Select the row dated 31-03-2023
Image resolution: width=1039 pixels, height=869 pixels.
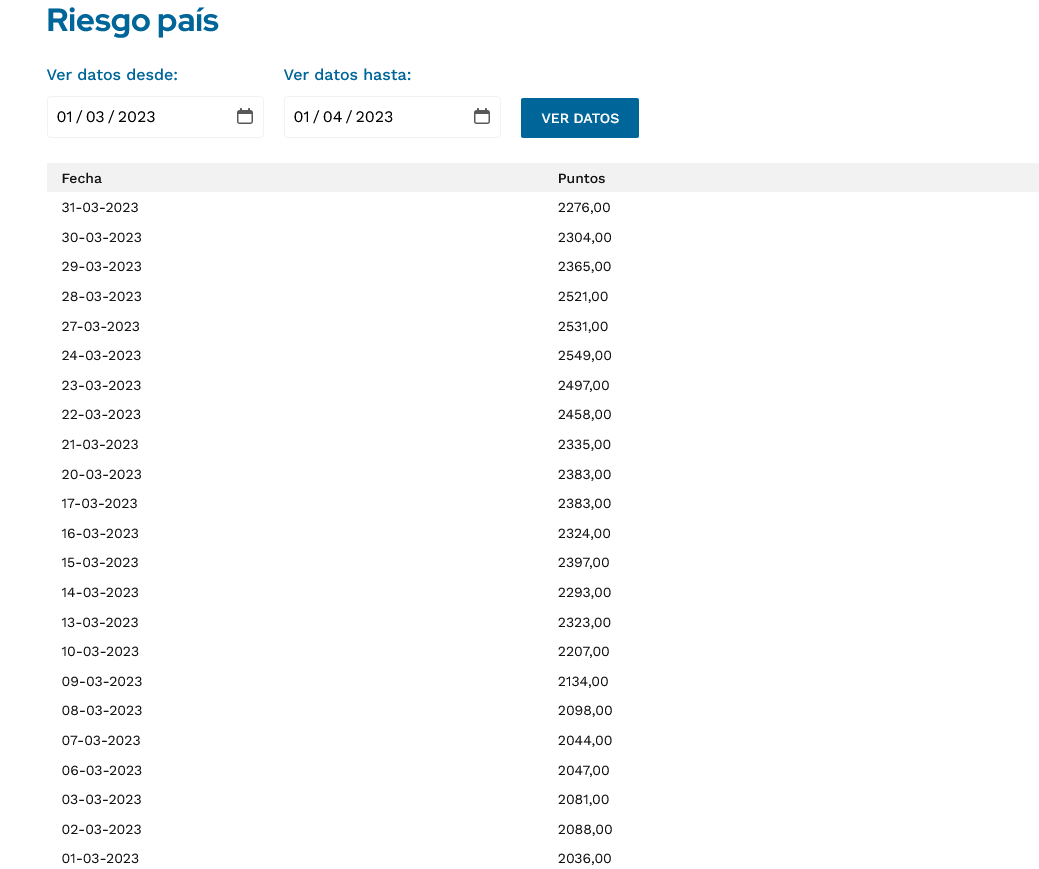click(x=543, y=207)
